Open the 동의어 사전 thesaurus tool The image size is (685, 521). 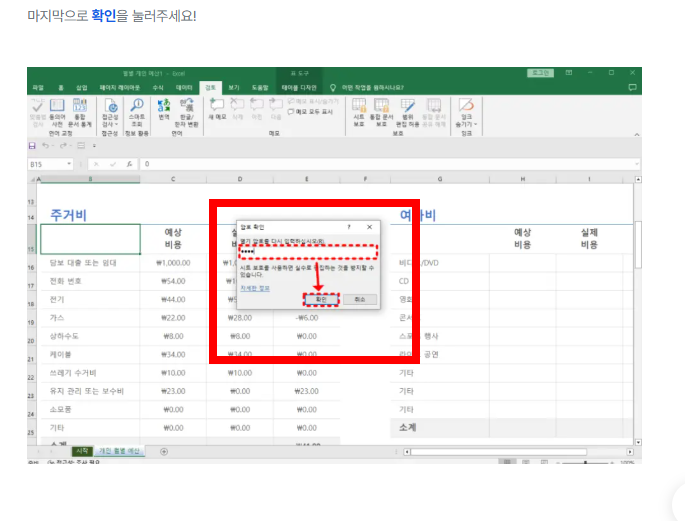pyautogui.click(x=57, y=112)
